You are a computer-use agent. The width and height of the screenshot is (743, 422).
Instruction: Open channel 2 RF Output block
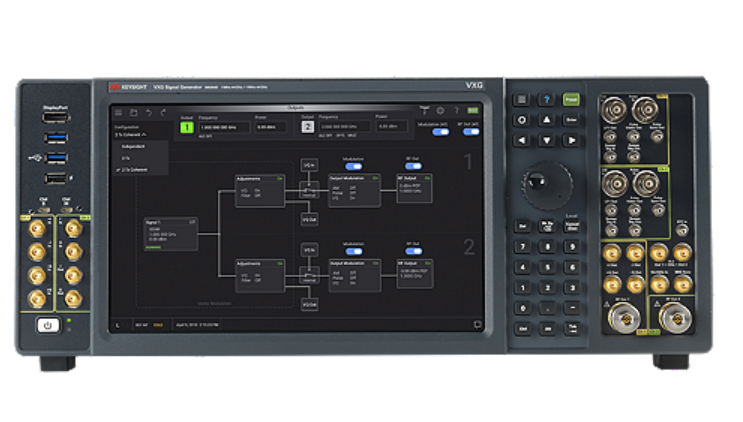[x=415, y=273]
